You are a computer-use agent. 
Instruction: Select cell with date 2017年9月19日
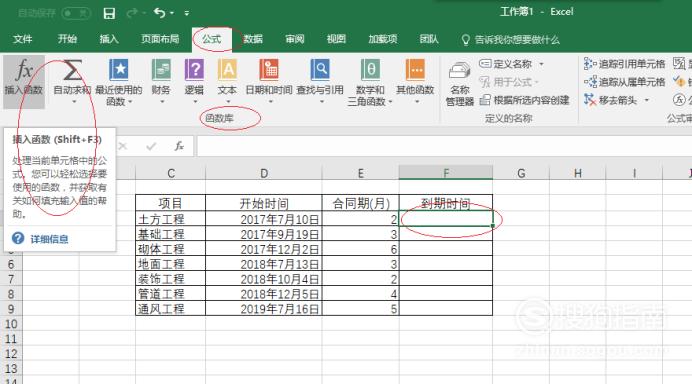tap(264, 234)
